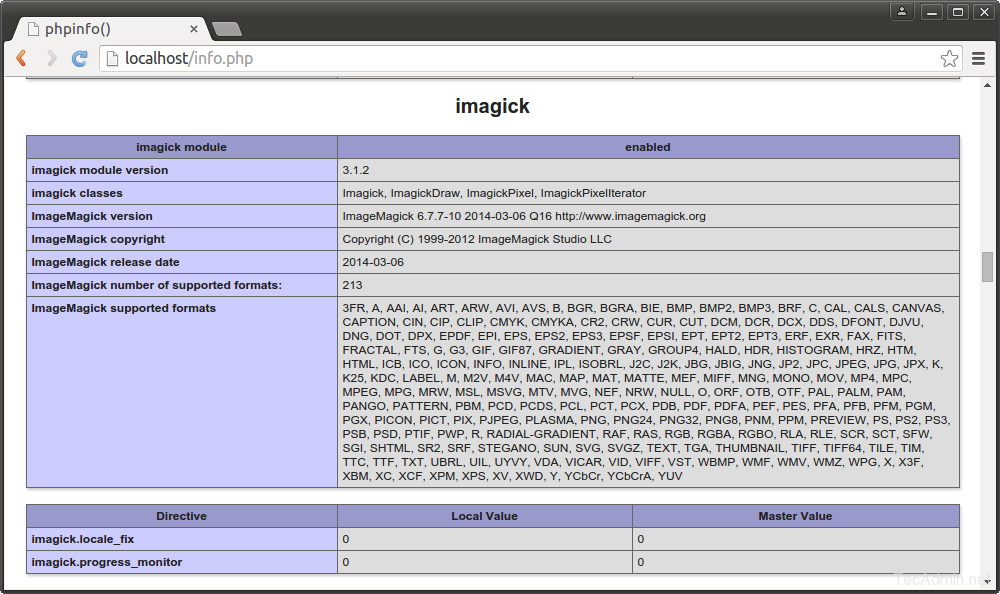Click the 'ImageMagick release date' label
The image size is (1000, 594).
105,262
